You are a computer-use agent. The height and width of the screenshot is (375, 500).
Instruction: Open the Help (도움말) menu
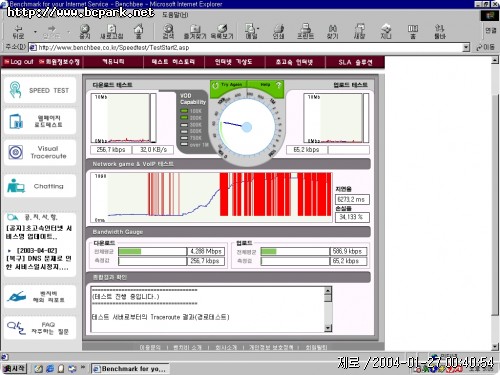click(175, 15)
